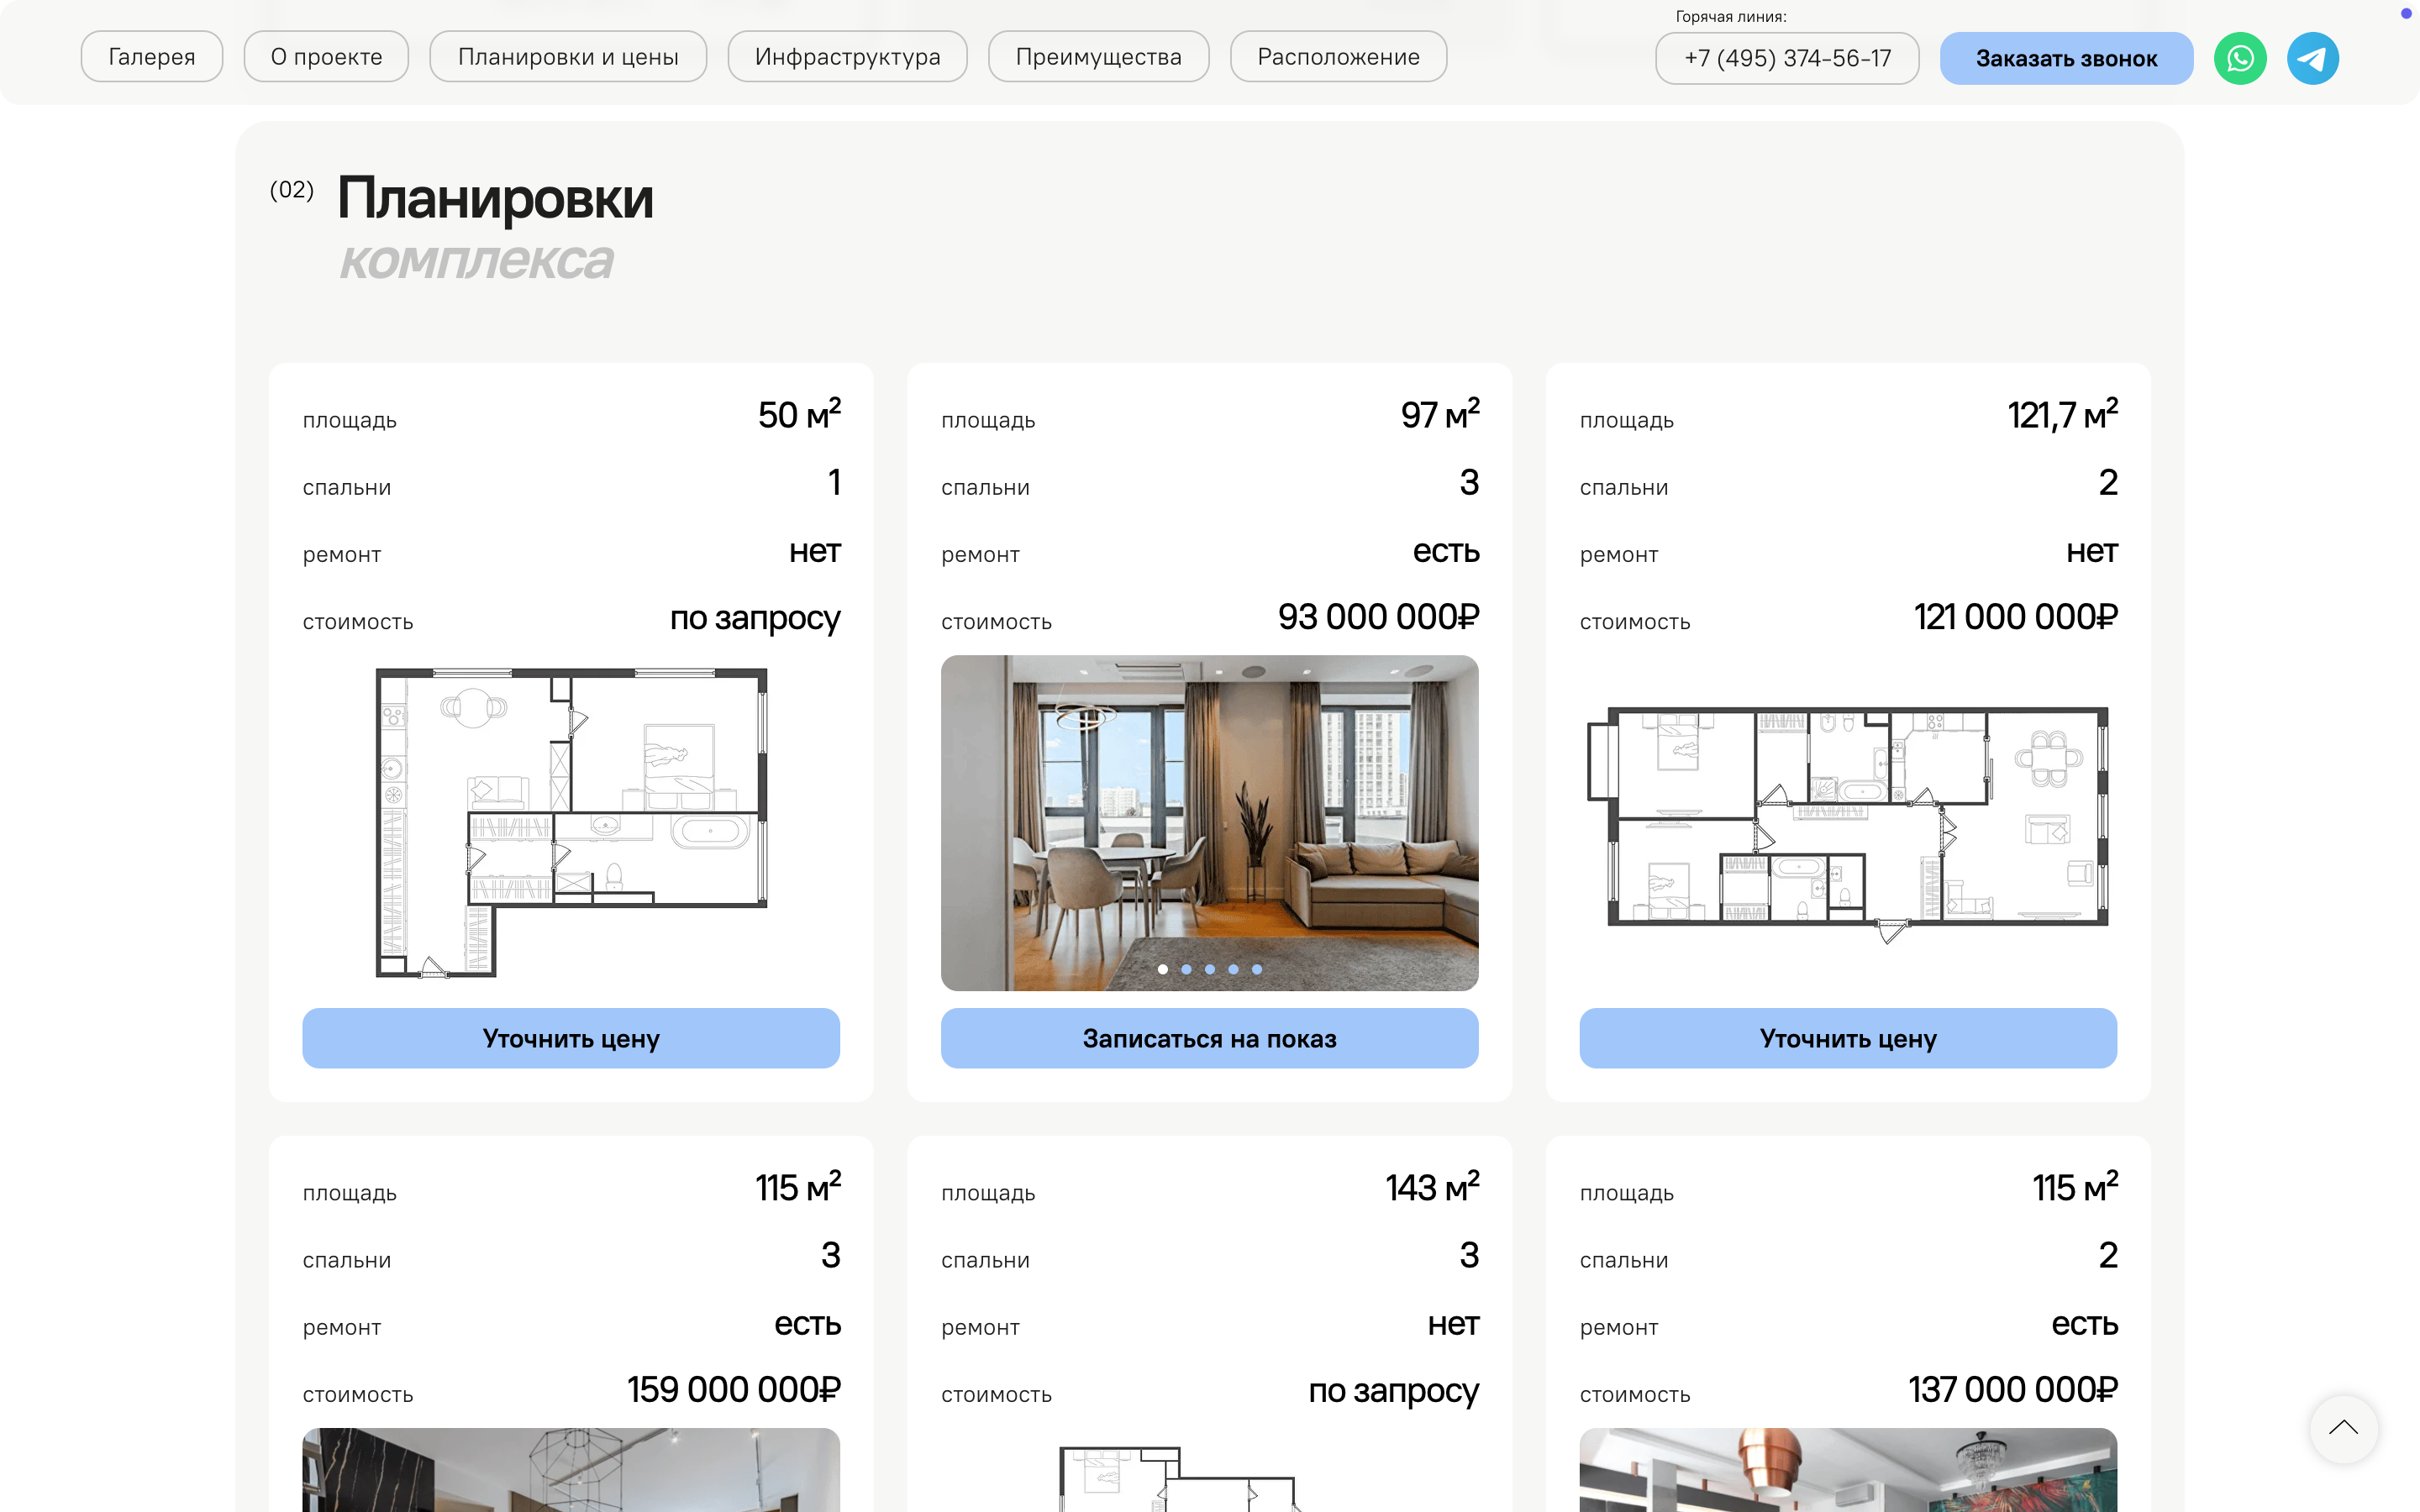This screenshot has width=2420, height=1512.
Task: Click the 97 м² living room photo
Action: [x=1209, y=800]
